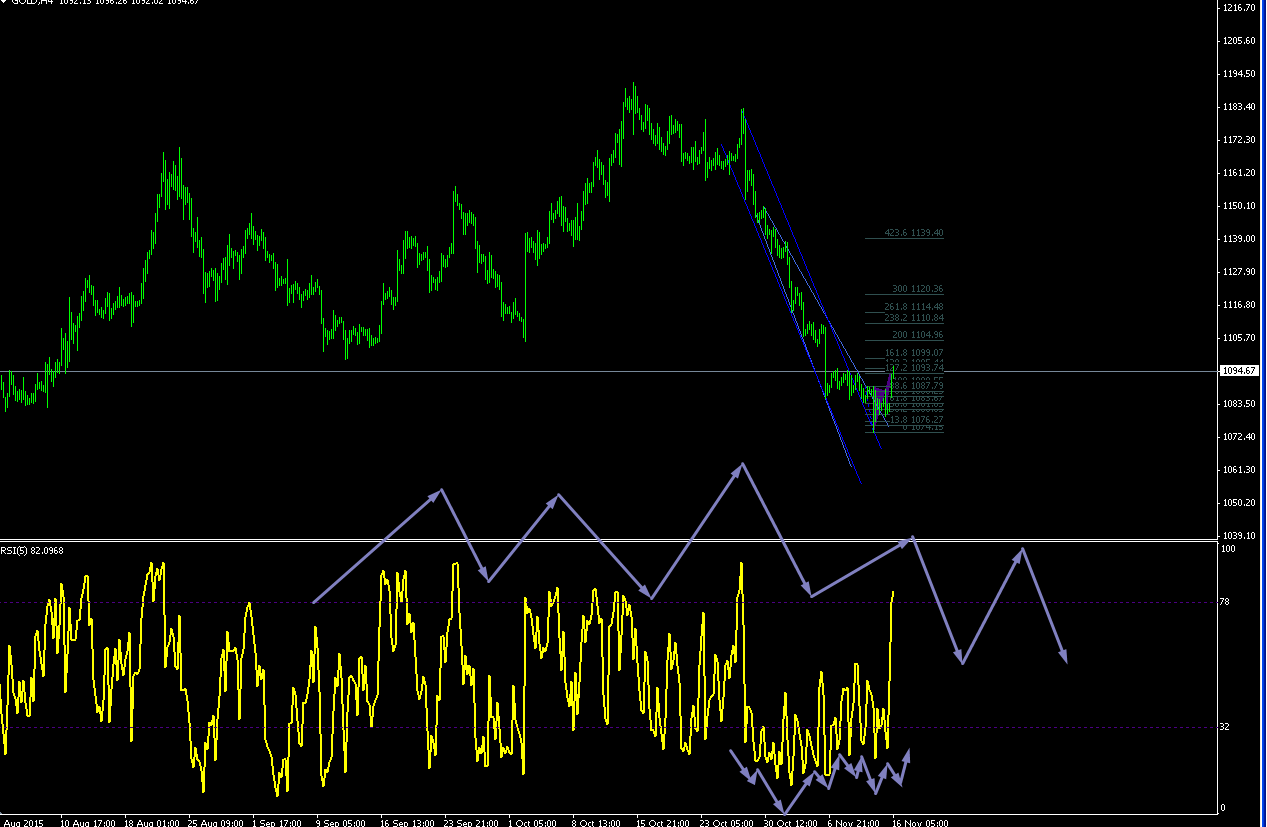The image size is (1267, 827).
Task: Click the 1194.50 price axis label
Action: point(1241,73)
